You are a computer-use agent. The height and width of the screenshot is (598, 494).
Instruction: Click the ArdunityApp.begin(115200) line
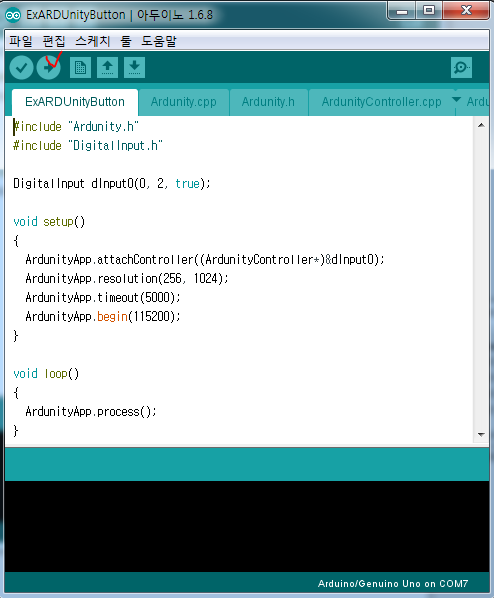coord(103,317)
